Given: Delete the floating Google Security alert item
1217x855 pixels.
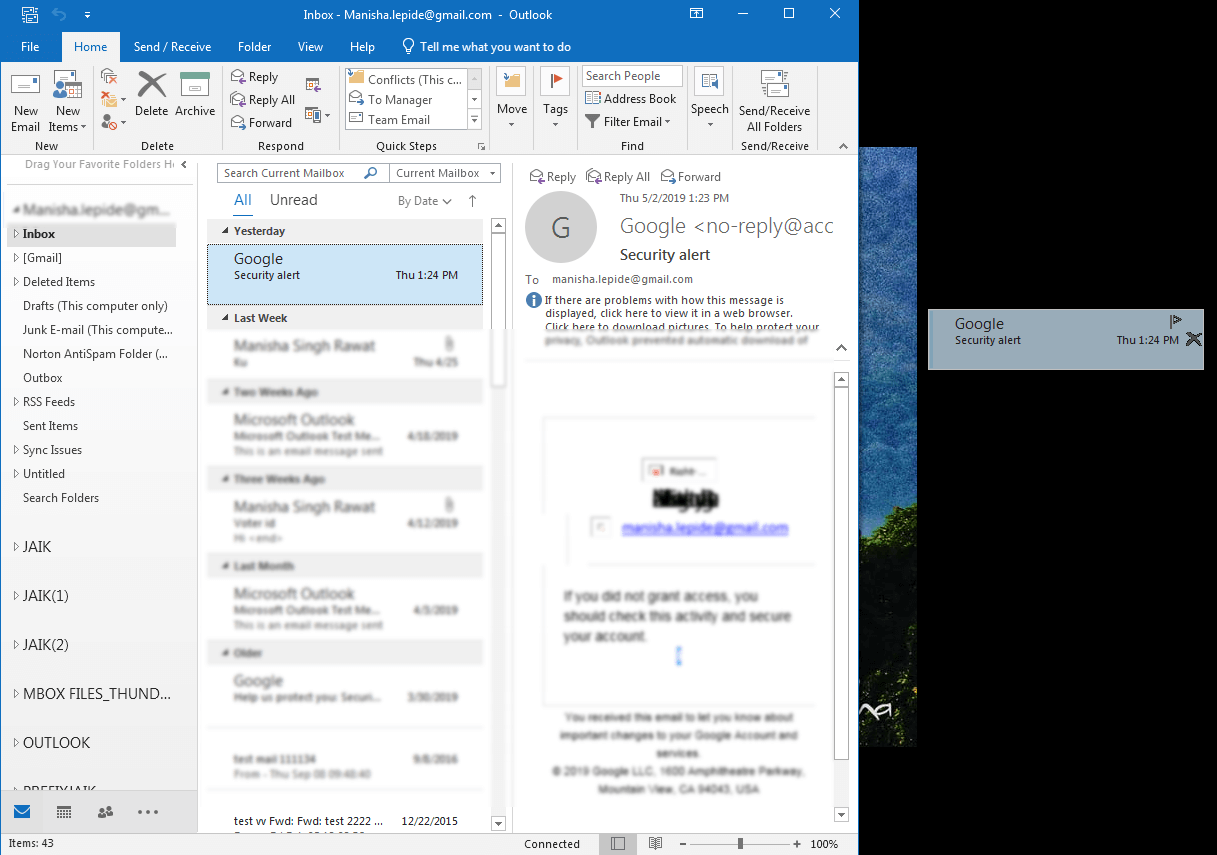Looking at the screenshot, I should pyautogui.click(x=1193, y=340).
